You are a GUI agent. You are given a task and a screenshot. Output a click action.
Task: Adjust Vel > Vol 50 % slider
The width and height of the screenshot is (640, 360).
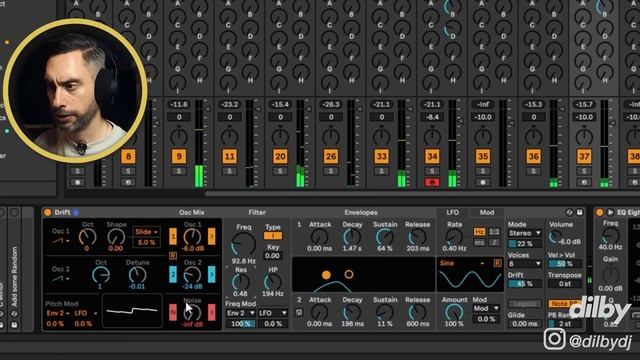click(565, 264)
